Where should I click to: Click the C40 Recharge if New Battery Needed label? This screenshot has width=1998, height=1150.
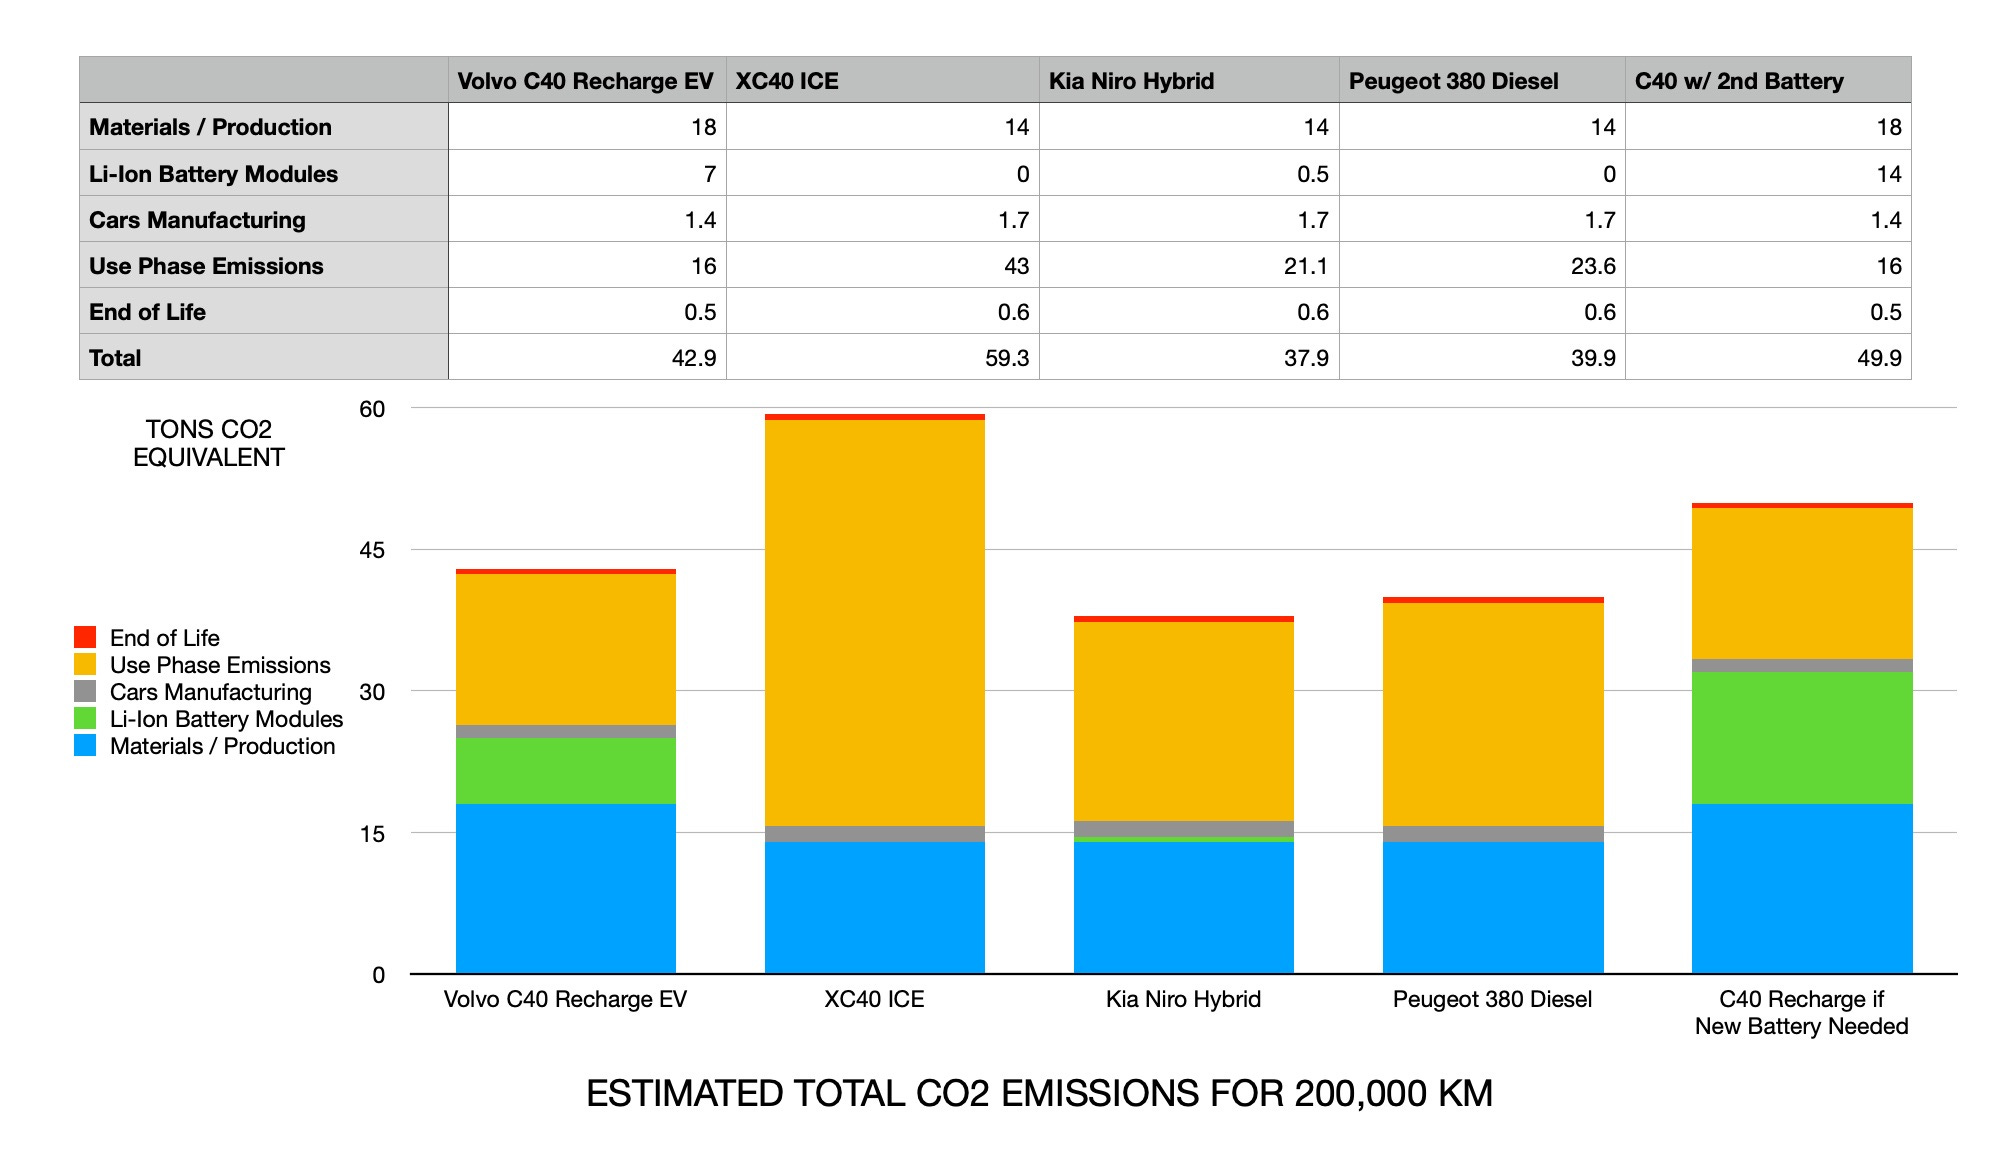click(1801, 1012)
